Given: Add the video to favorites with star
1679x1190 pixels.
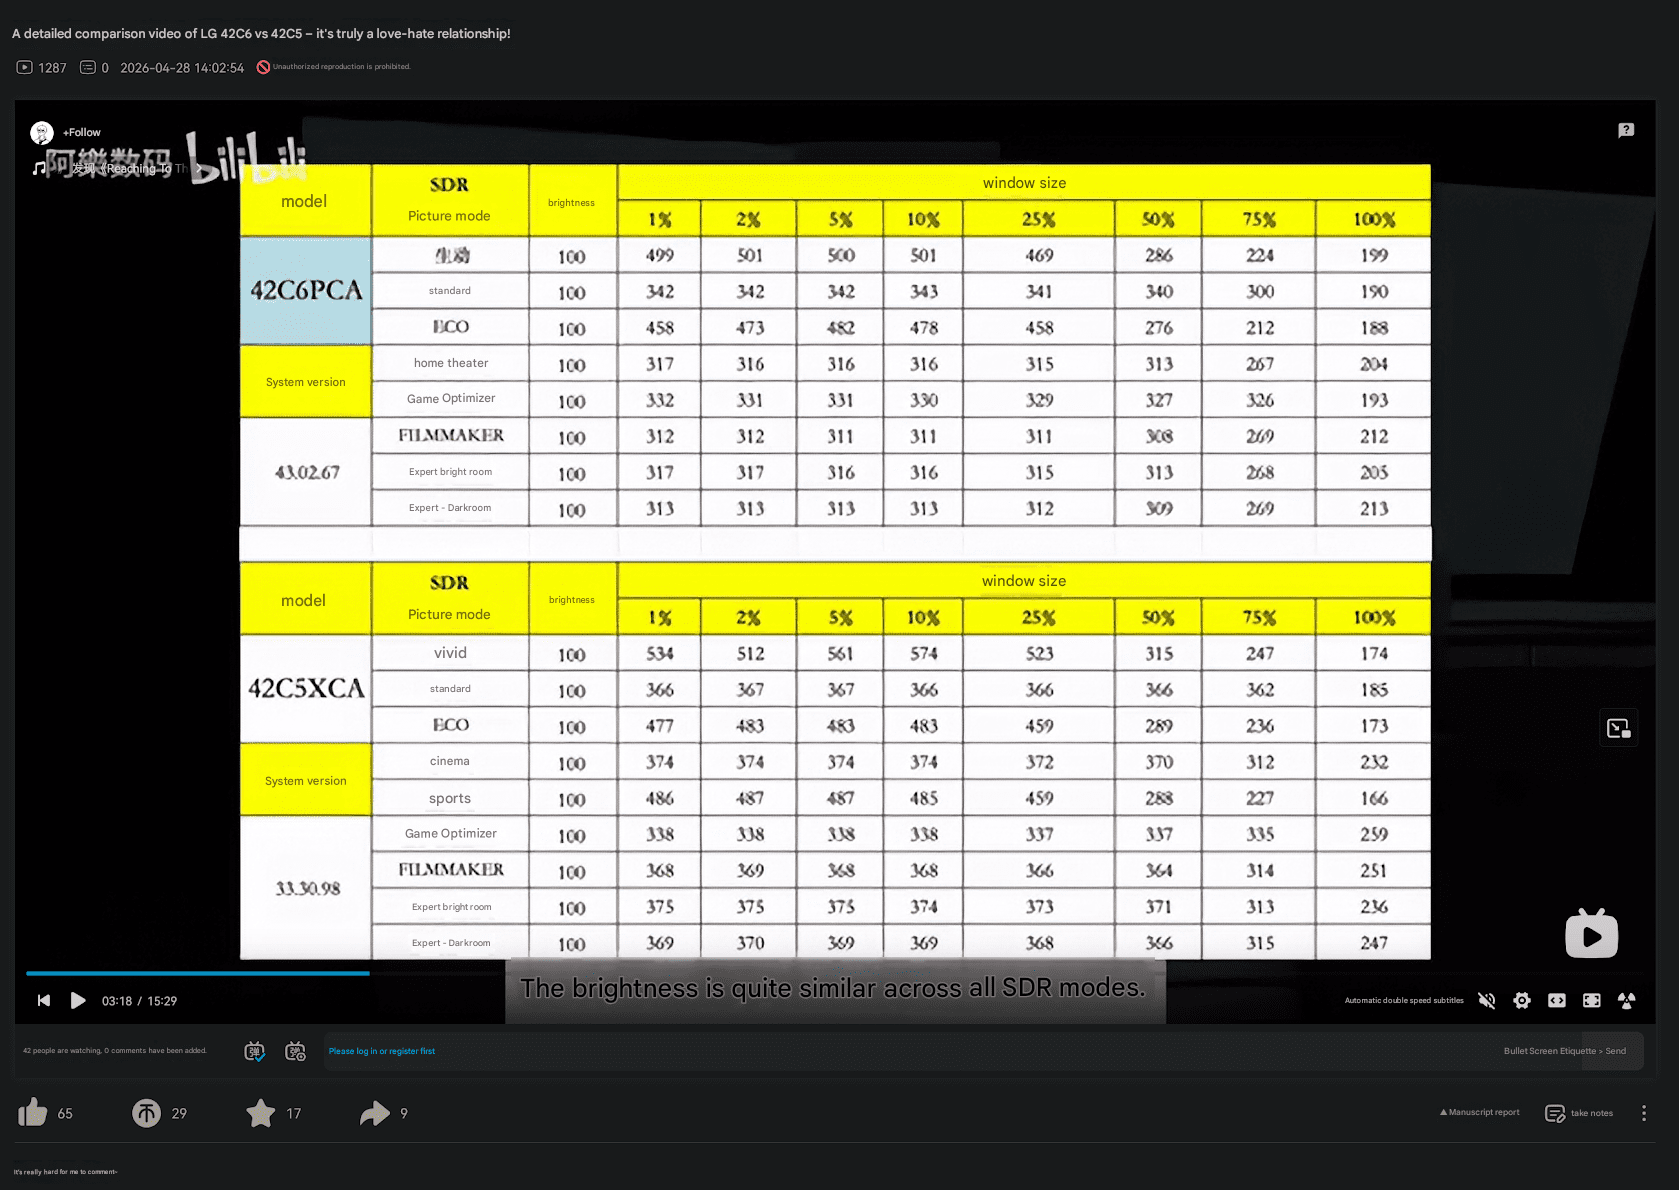Looking at the screenshot, I should (261, 1113).
